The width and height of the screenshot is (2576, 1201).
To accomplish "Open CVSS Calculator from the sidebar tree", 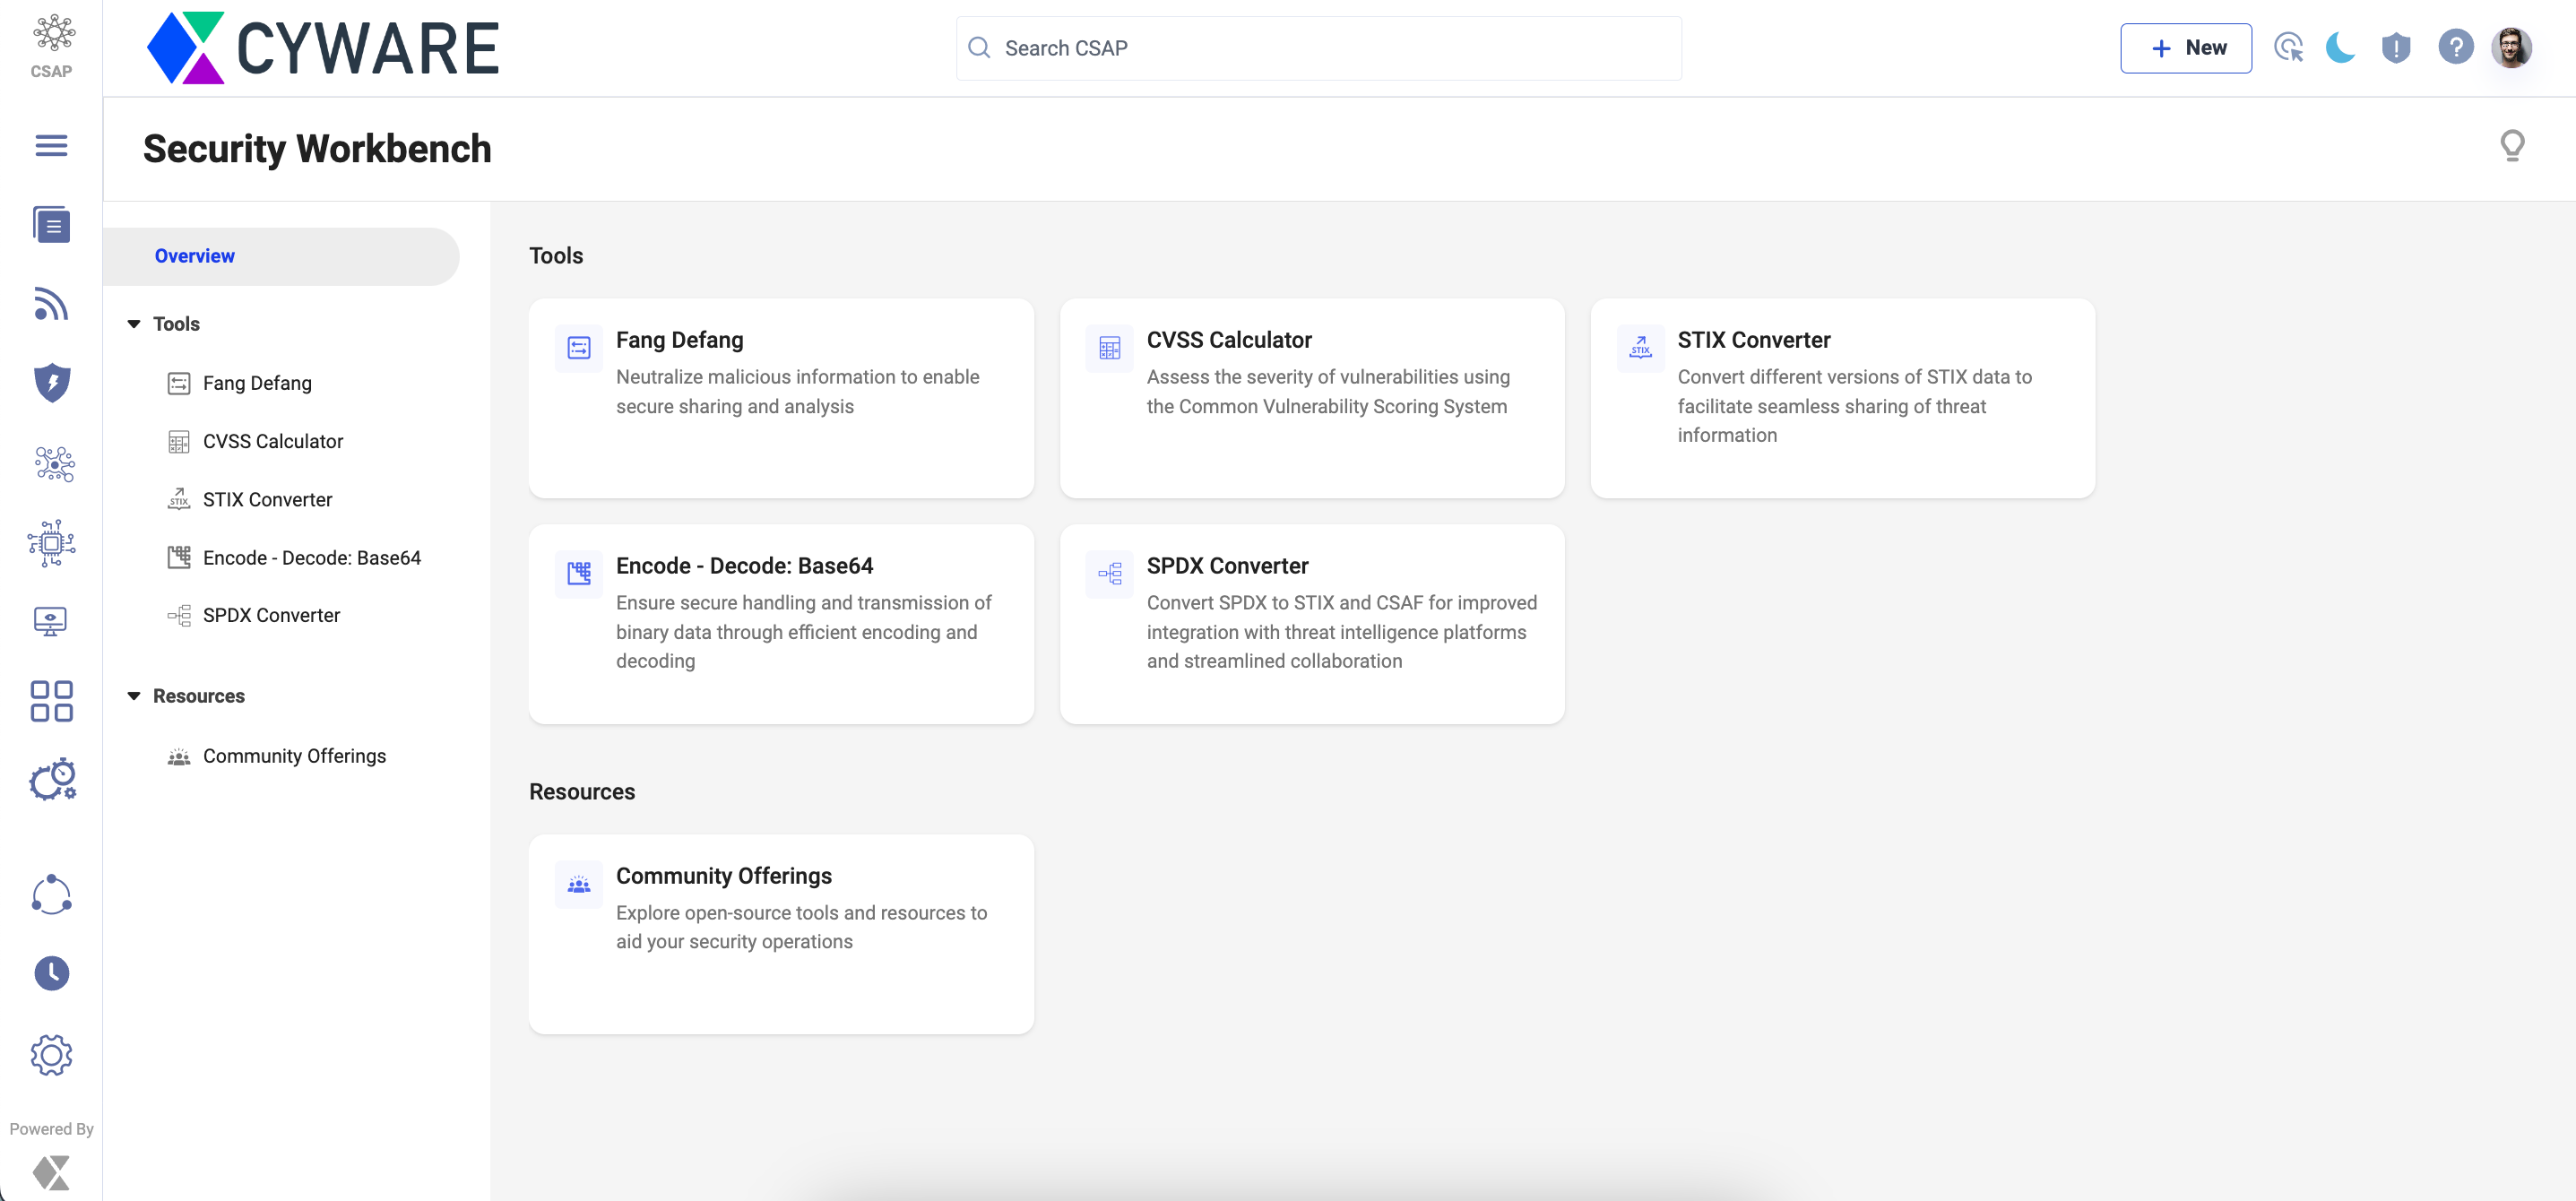I will click(x=272, y=441).
